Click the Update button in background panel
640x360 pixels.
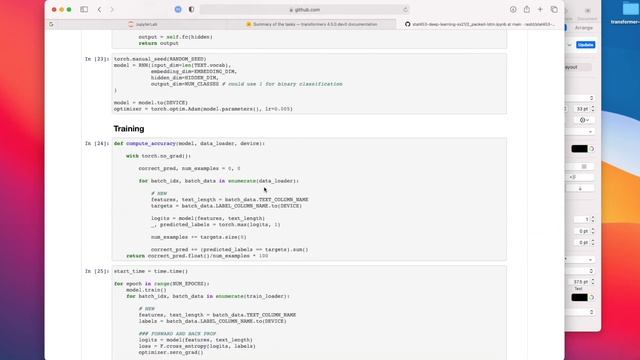pyautogui.click(x=585, y=45)
